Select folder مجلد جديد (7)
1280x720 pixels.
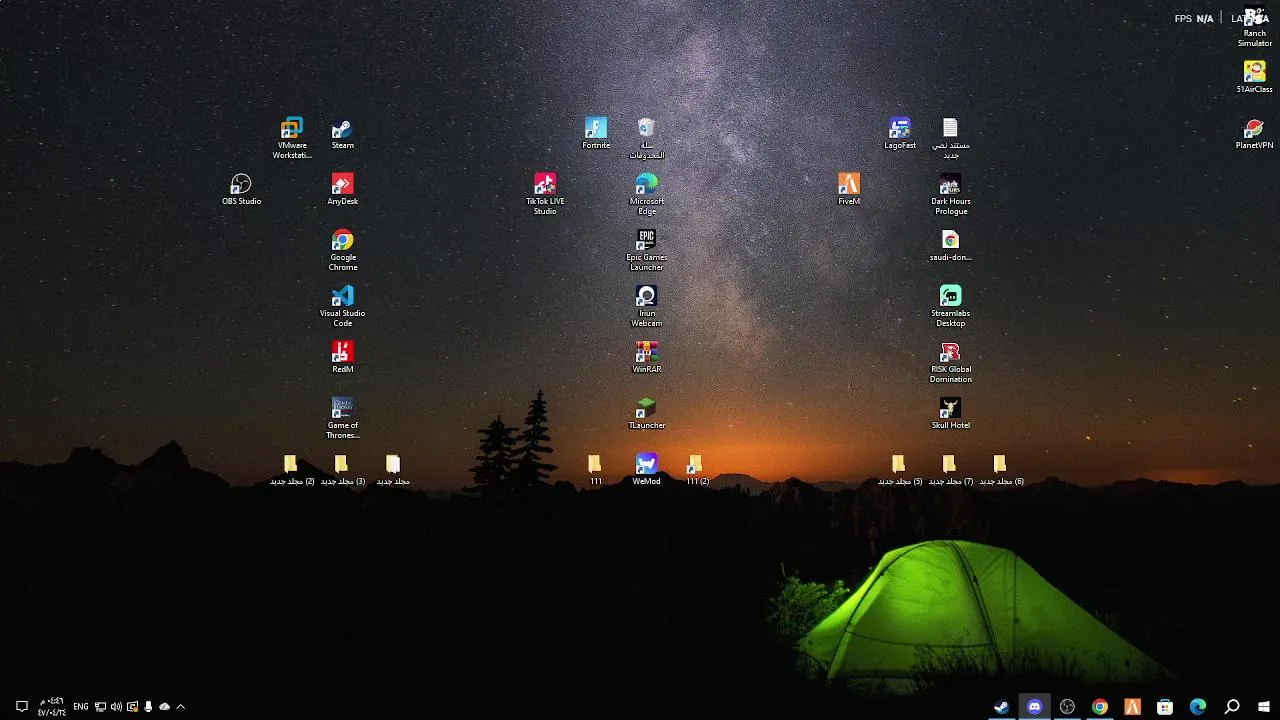pyautogui.click(x=950, y=470)
